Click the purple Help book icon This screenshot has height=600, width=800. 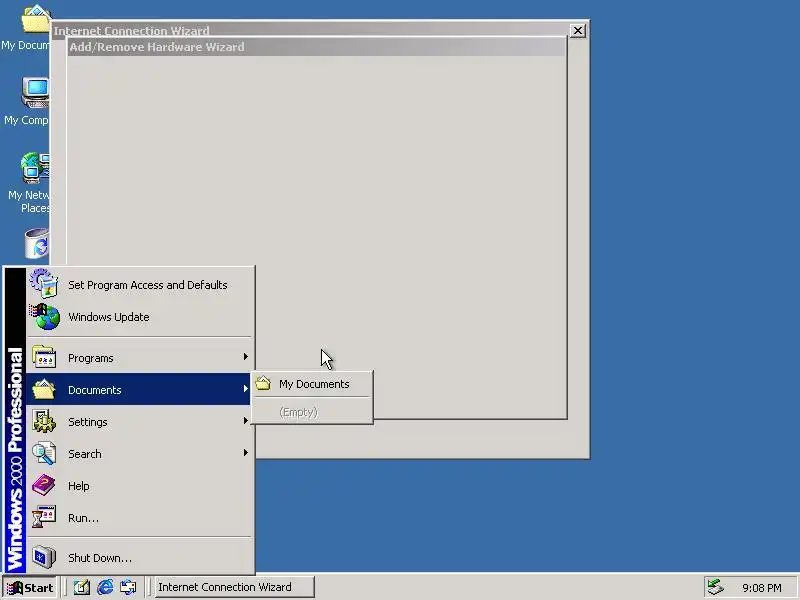click(x=44, y=485)
